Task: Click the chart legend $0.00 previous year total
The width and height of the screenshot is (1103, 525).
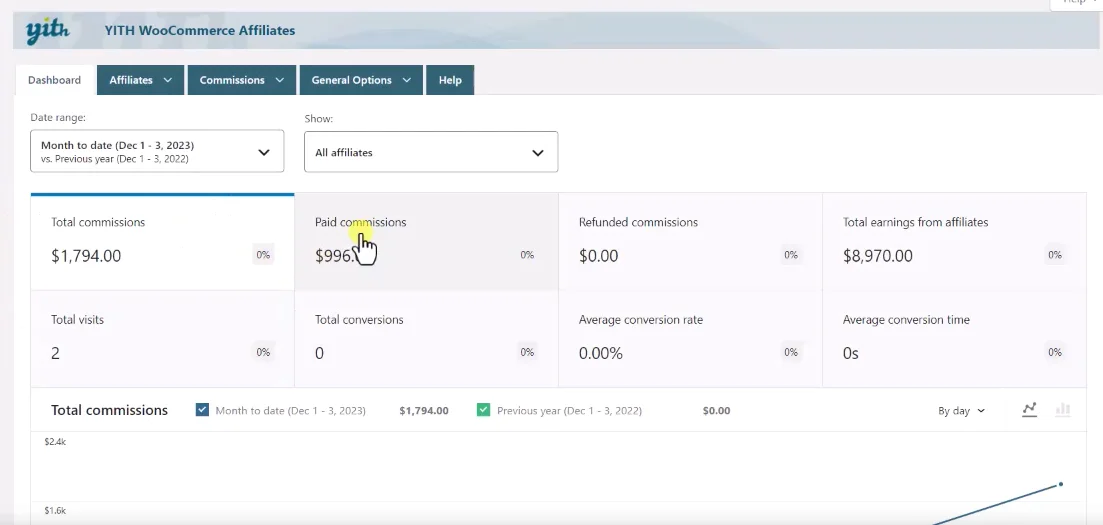Action: [x=716, y=411]
